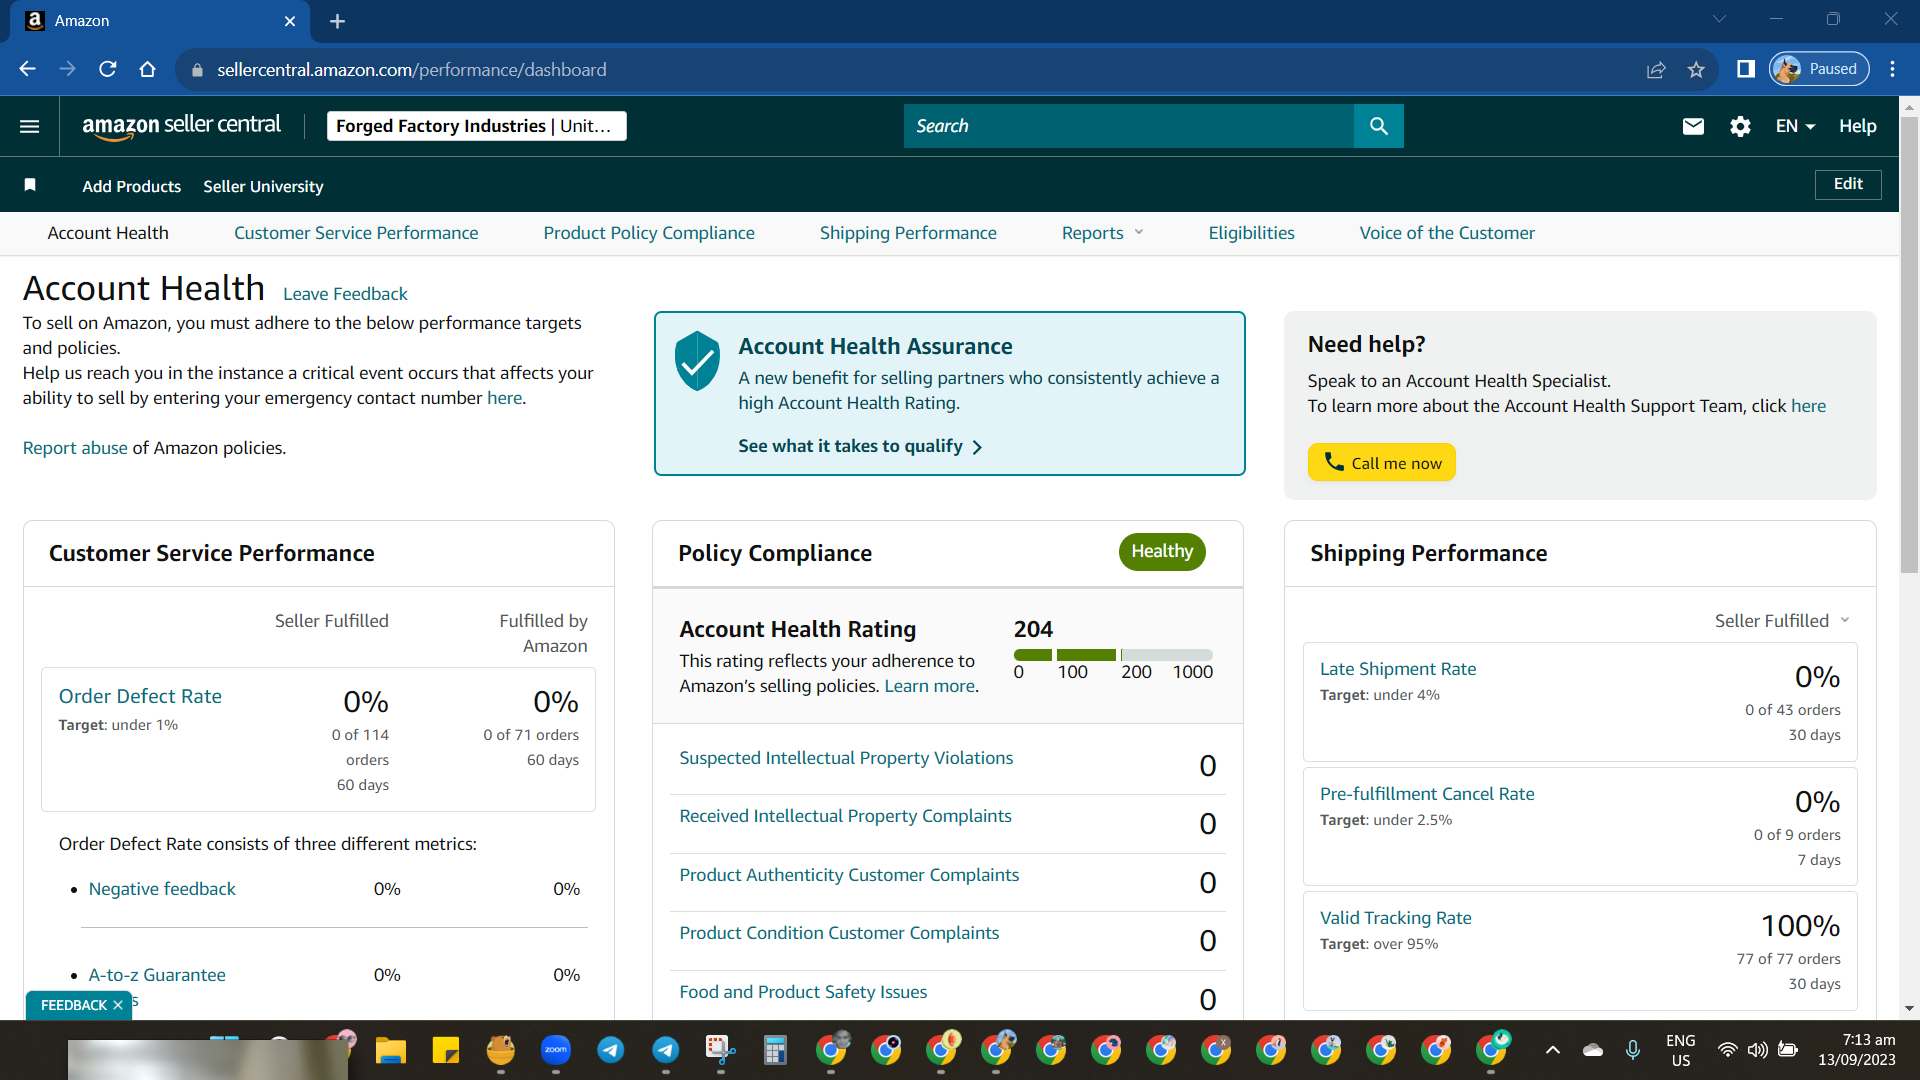Click the bookmark flag icon
Viewport: 1920px width, 1080px height.
click(x=30, y=185)
